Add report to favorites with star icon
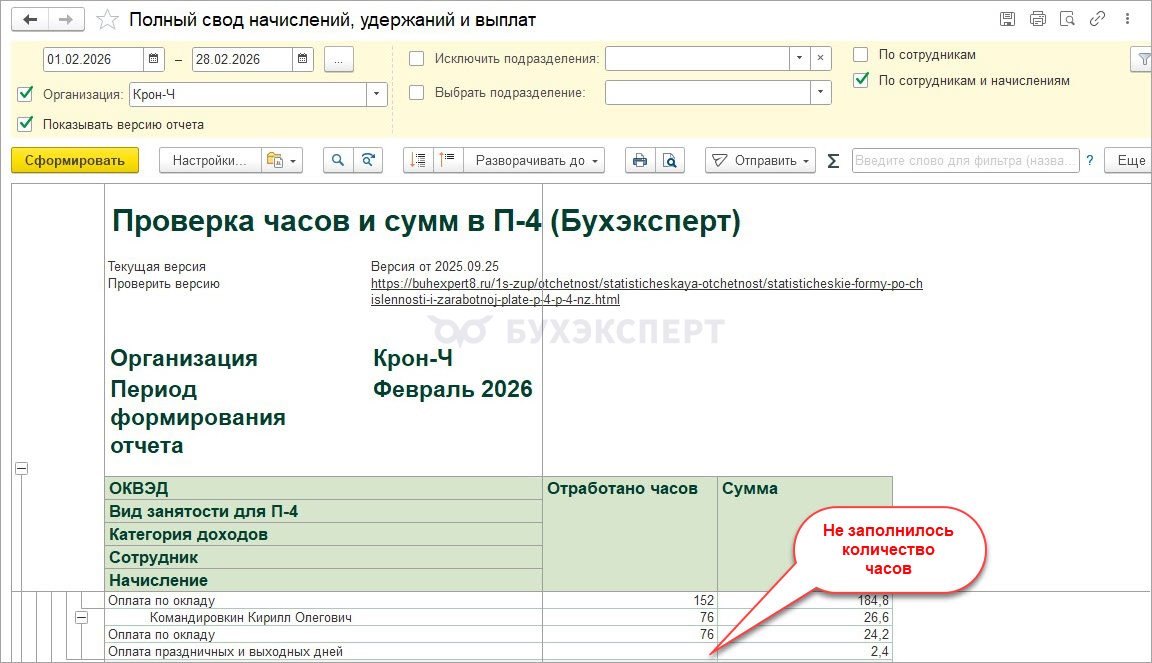 [107, 20]
